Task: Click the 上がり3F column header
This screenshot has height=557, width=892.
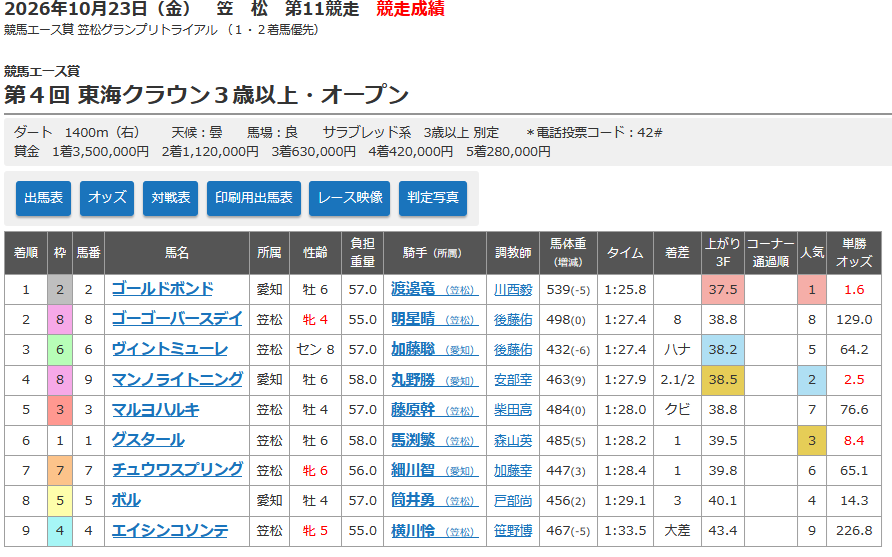Action: (x=722, y=253)
